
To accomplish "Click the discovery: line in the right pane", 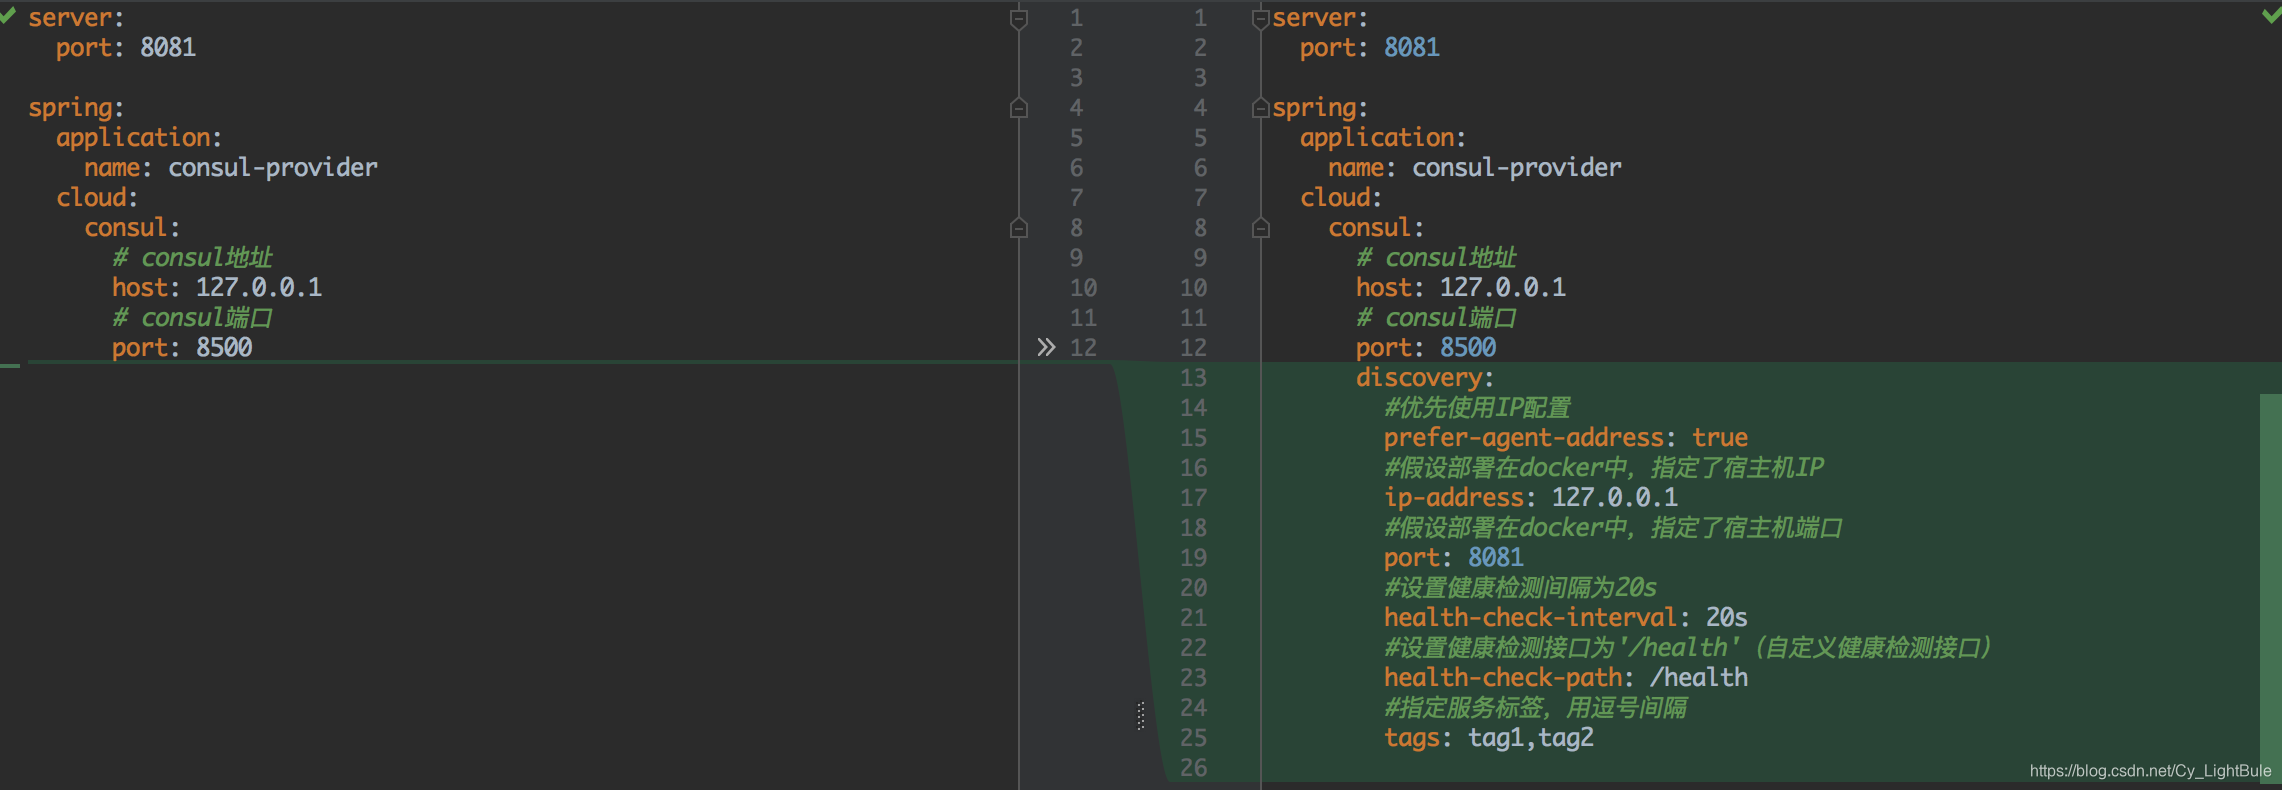I will pos(1424,377).
